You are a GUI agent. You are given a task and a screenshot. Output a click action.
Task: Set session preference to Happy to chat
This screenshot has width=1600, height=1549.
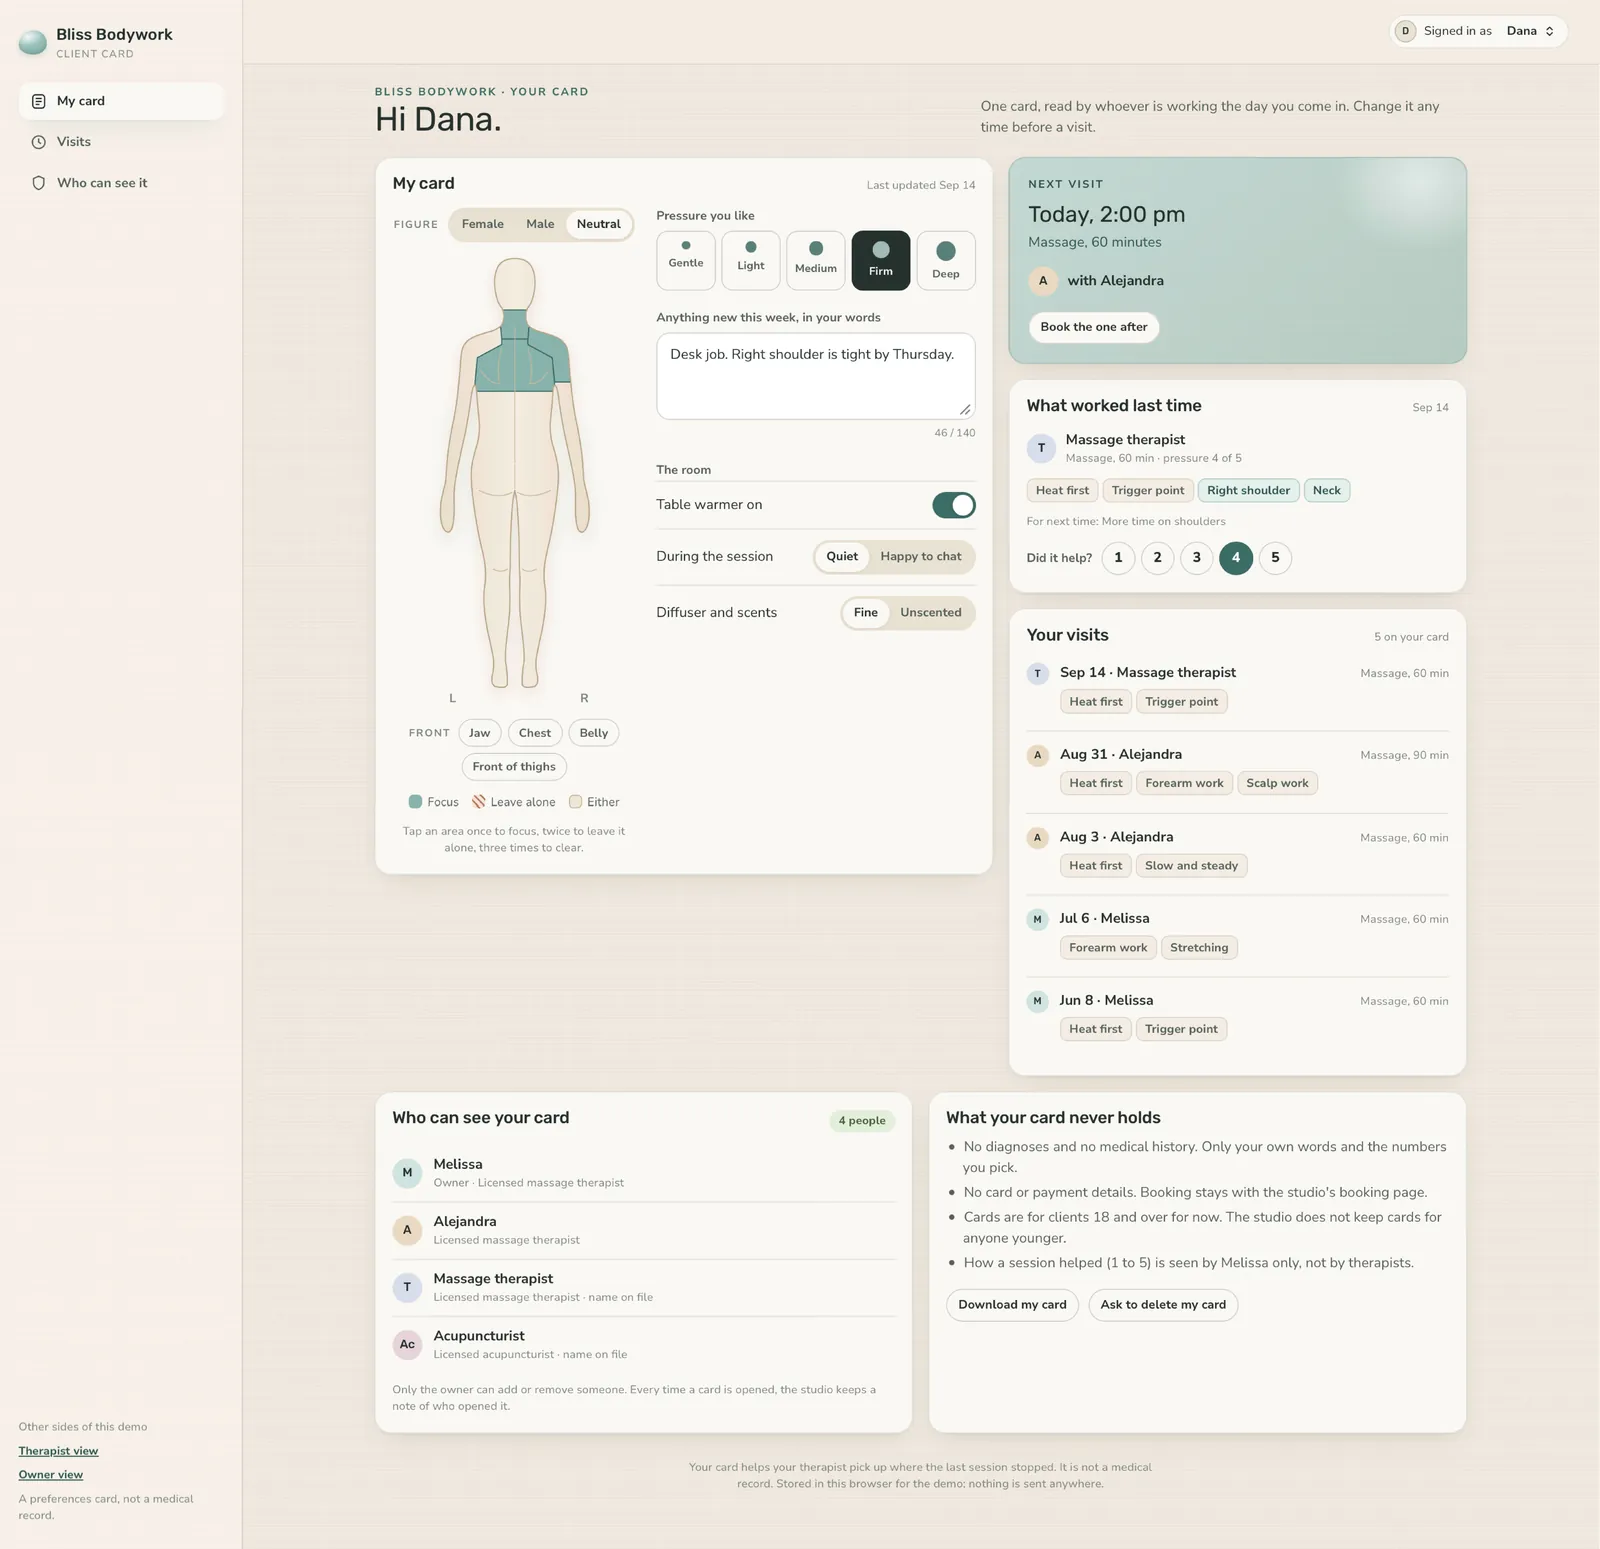point(921,557)
